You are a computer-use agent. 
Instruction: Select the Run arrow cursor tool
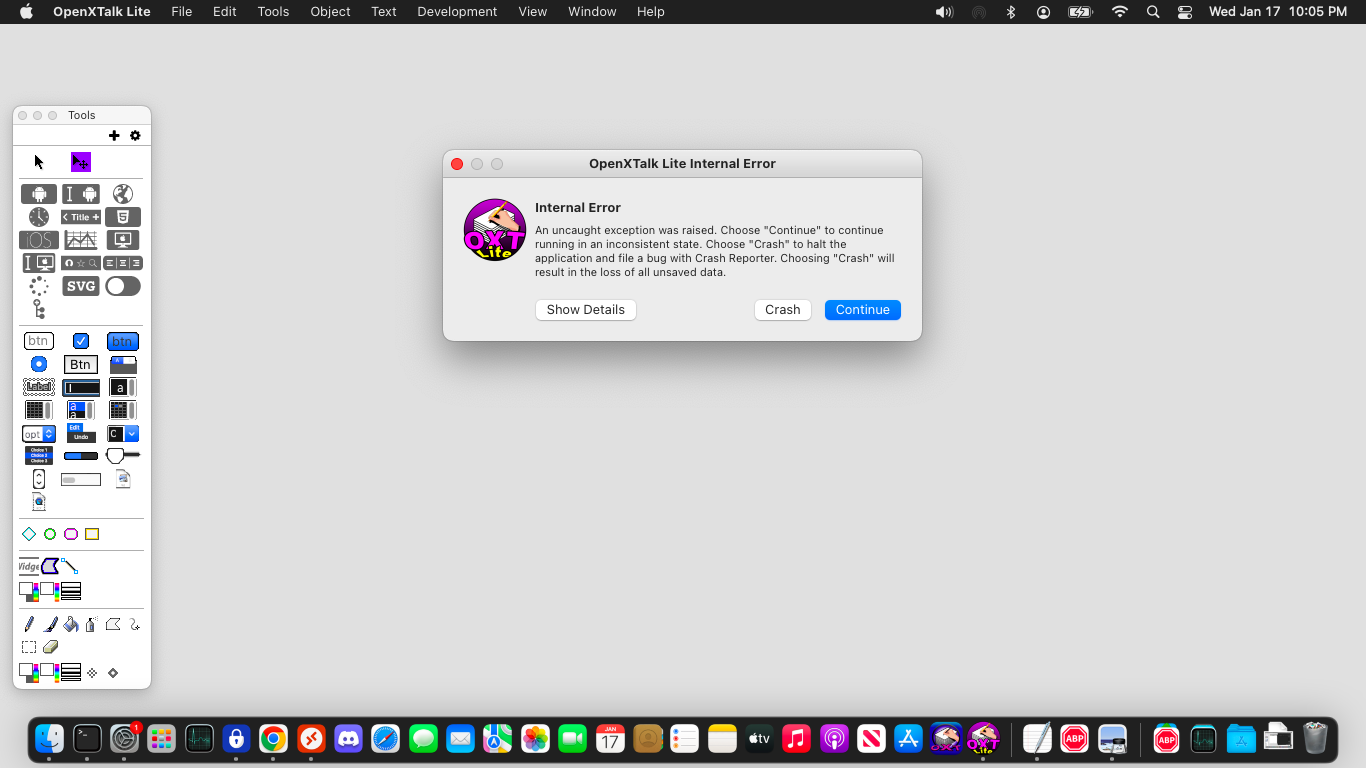coord(39,162)
